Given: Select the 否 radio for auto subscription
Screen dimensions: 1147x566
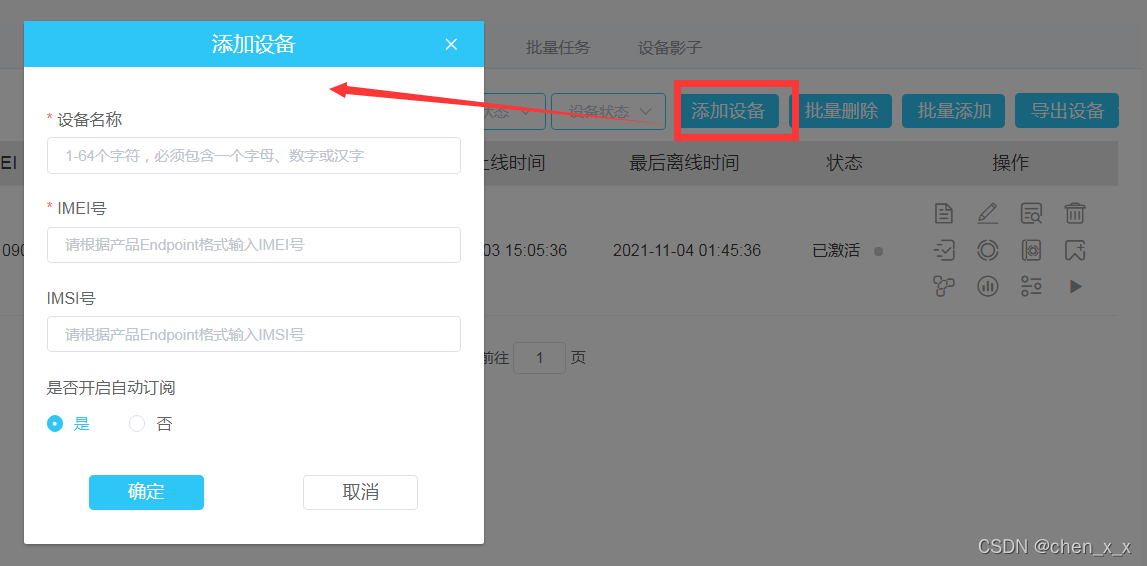Looking at the screenshot, I should (x=137, y=423).
